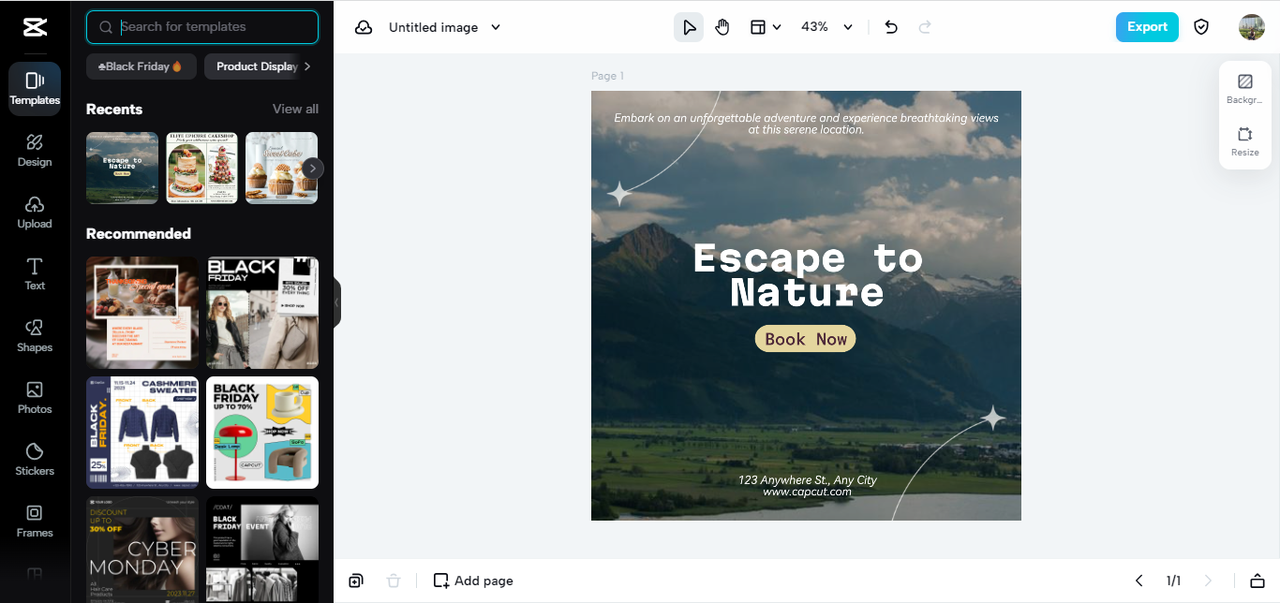This screenshot has width=1280, height=603.
Task: Go to next page arrow
Action: pyautogui.click(x=1208, y=581)
